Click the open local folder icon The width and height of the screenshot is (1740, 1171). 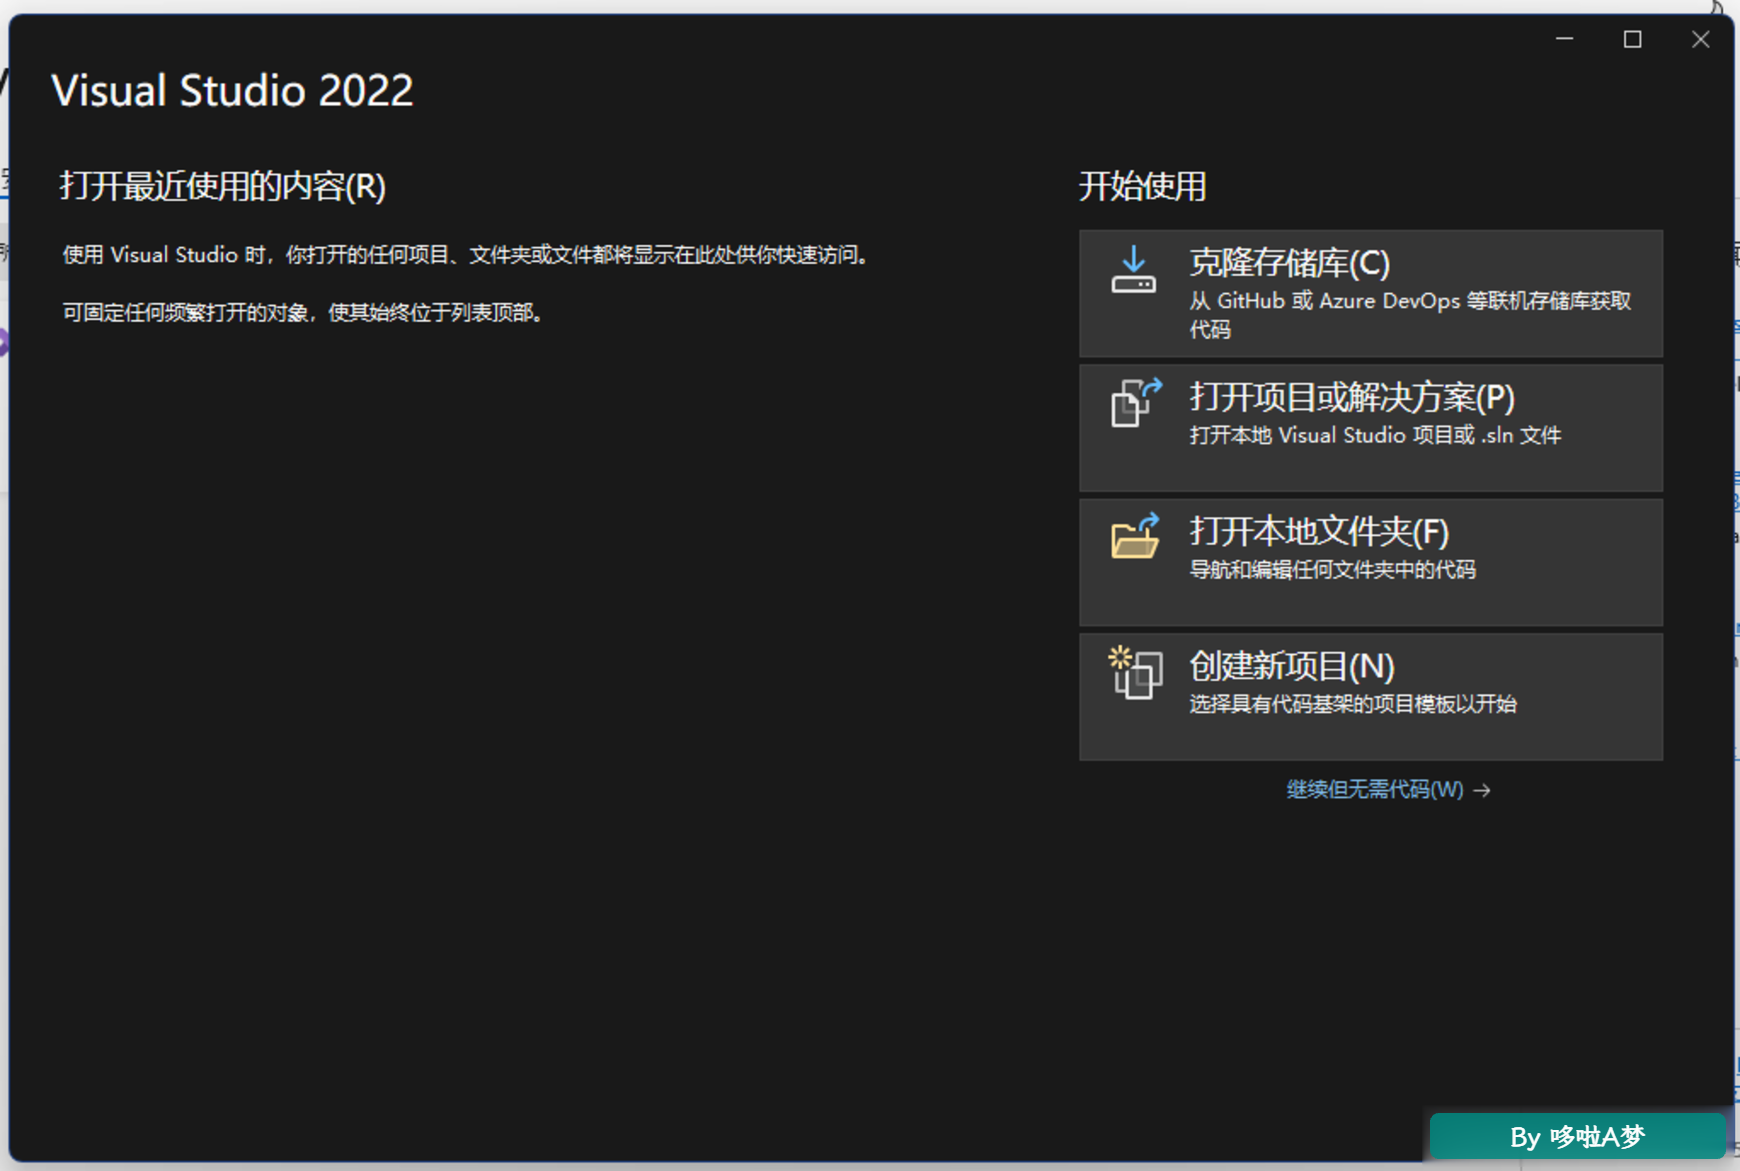(1135, 536)
